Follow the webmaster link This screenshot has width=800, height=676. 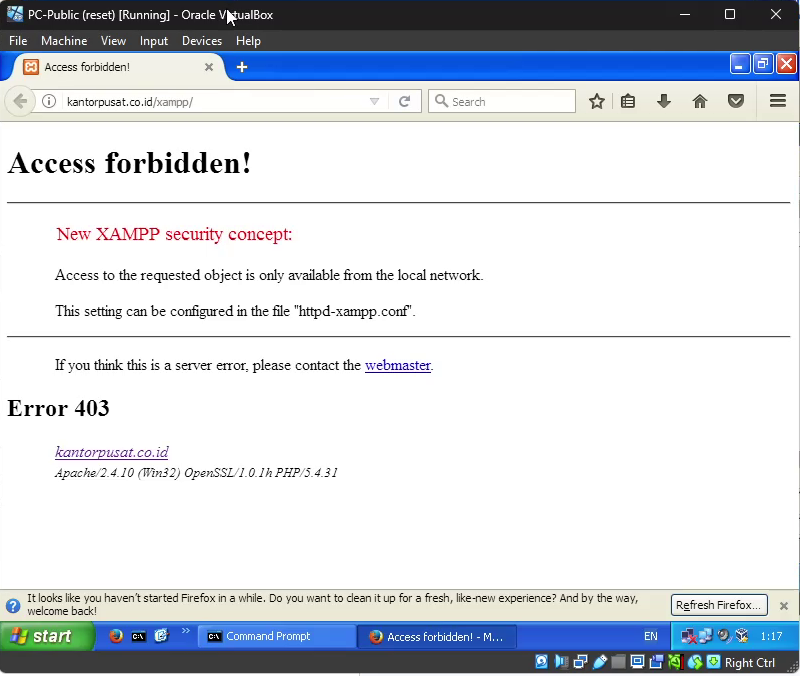pyautogui.click(x=398, y=365)
